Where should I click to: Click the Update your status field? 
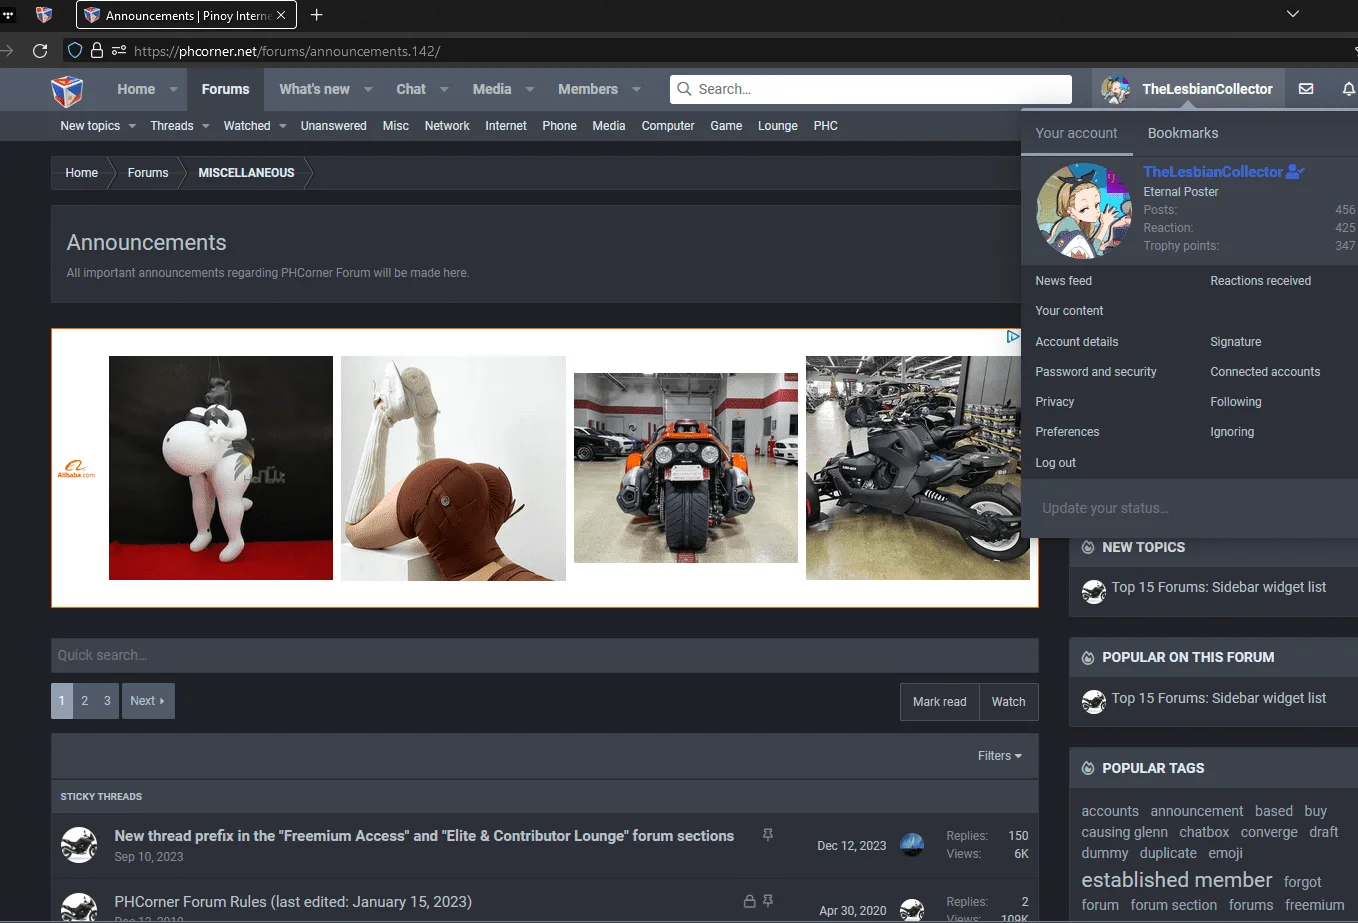click(x=1190, y=508)
